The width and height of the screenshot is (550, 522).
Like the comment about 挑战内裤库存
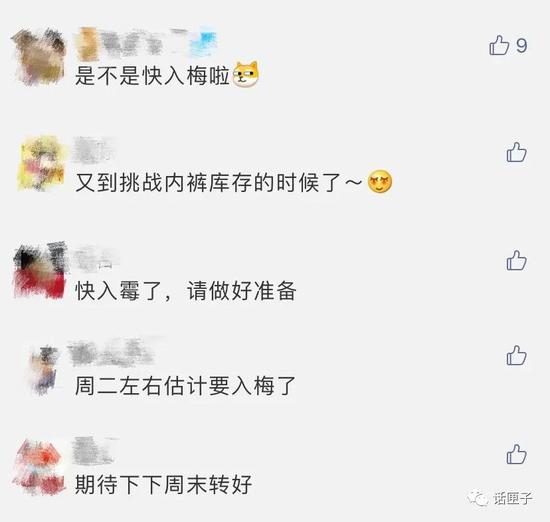[x=516, y=152]
